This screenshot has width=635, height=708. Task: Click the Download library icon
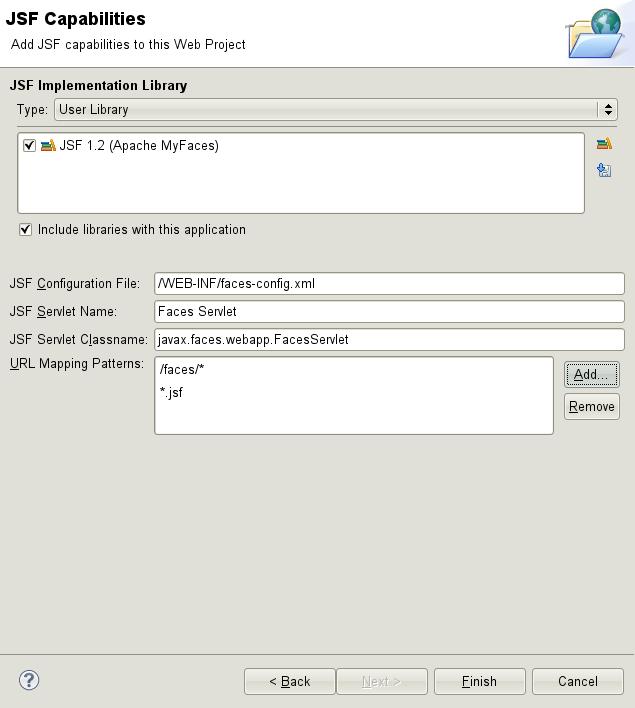point(604,170)
